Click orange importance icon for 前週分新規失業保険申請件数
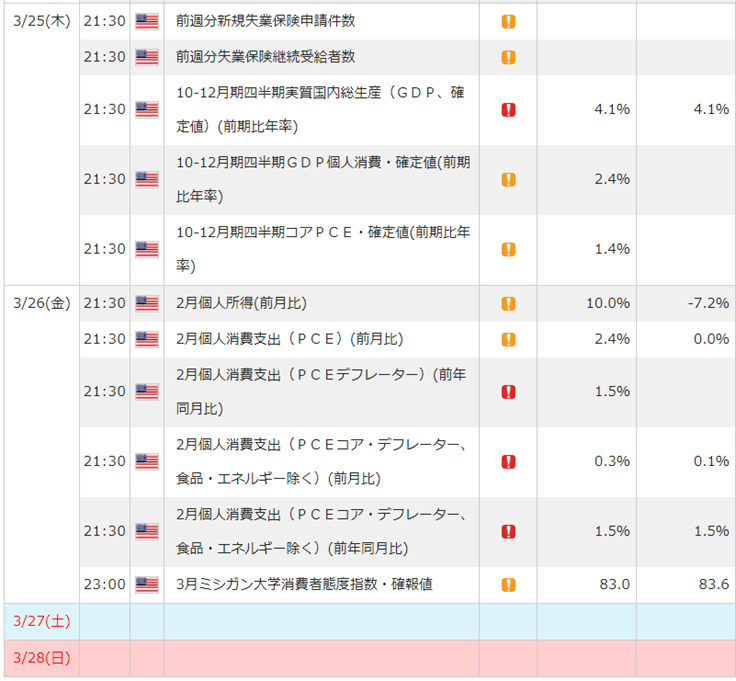The image size is (736, 681). click(508, 22)
